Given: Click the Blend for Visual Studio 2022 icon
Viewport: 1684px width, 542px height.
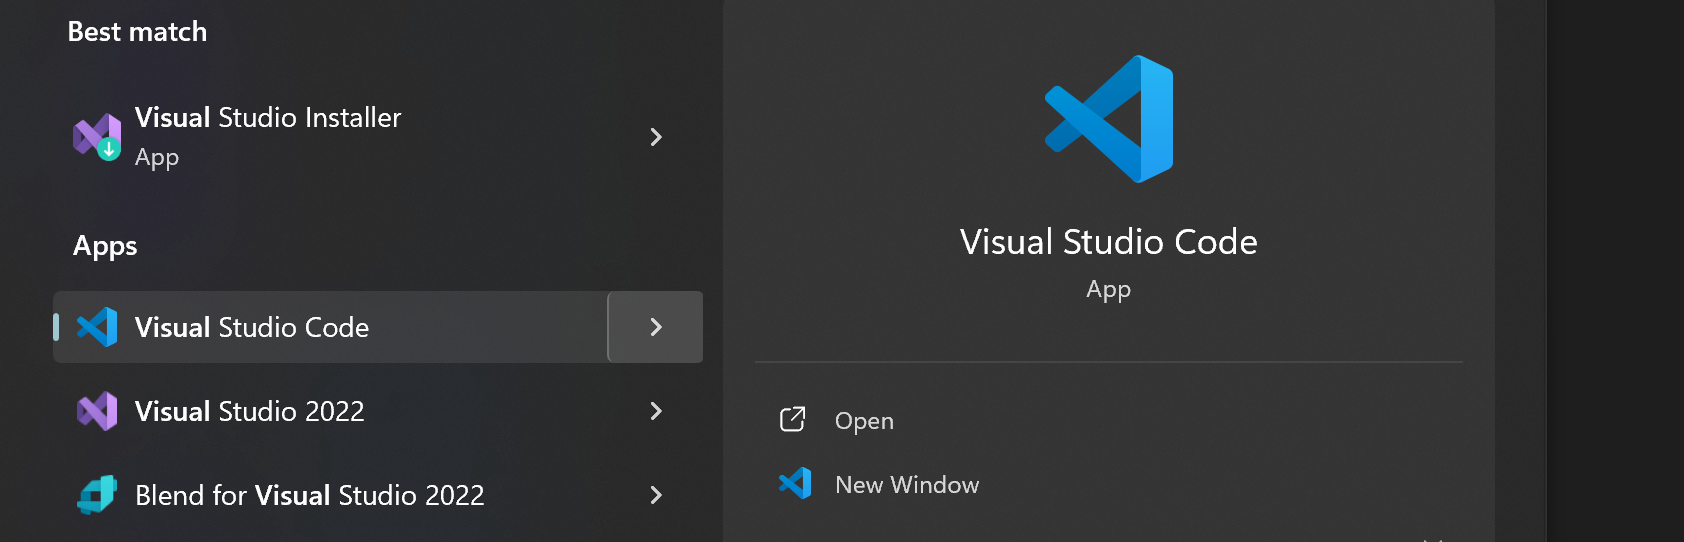Looking at the screenshot, I should coord(97,495).
